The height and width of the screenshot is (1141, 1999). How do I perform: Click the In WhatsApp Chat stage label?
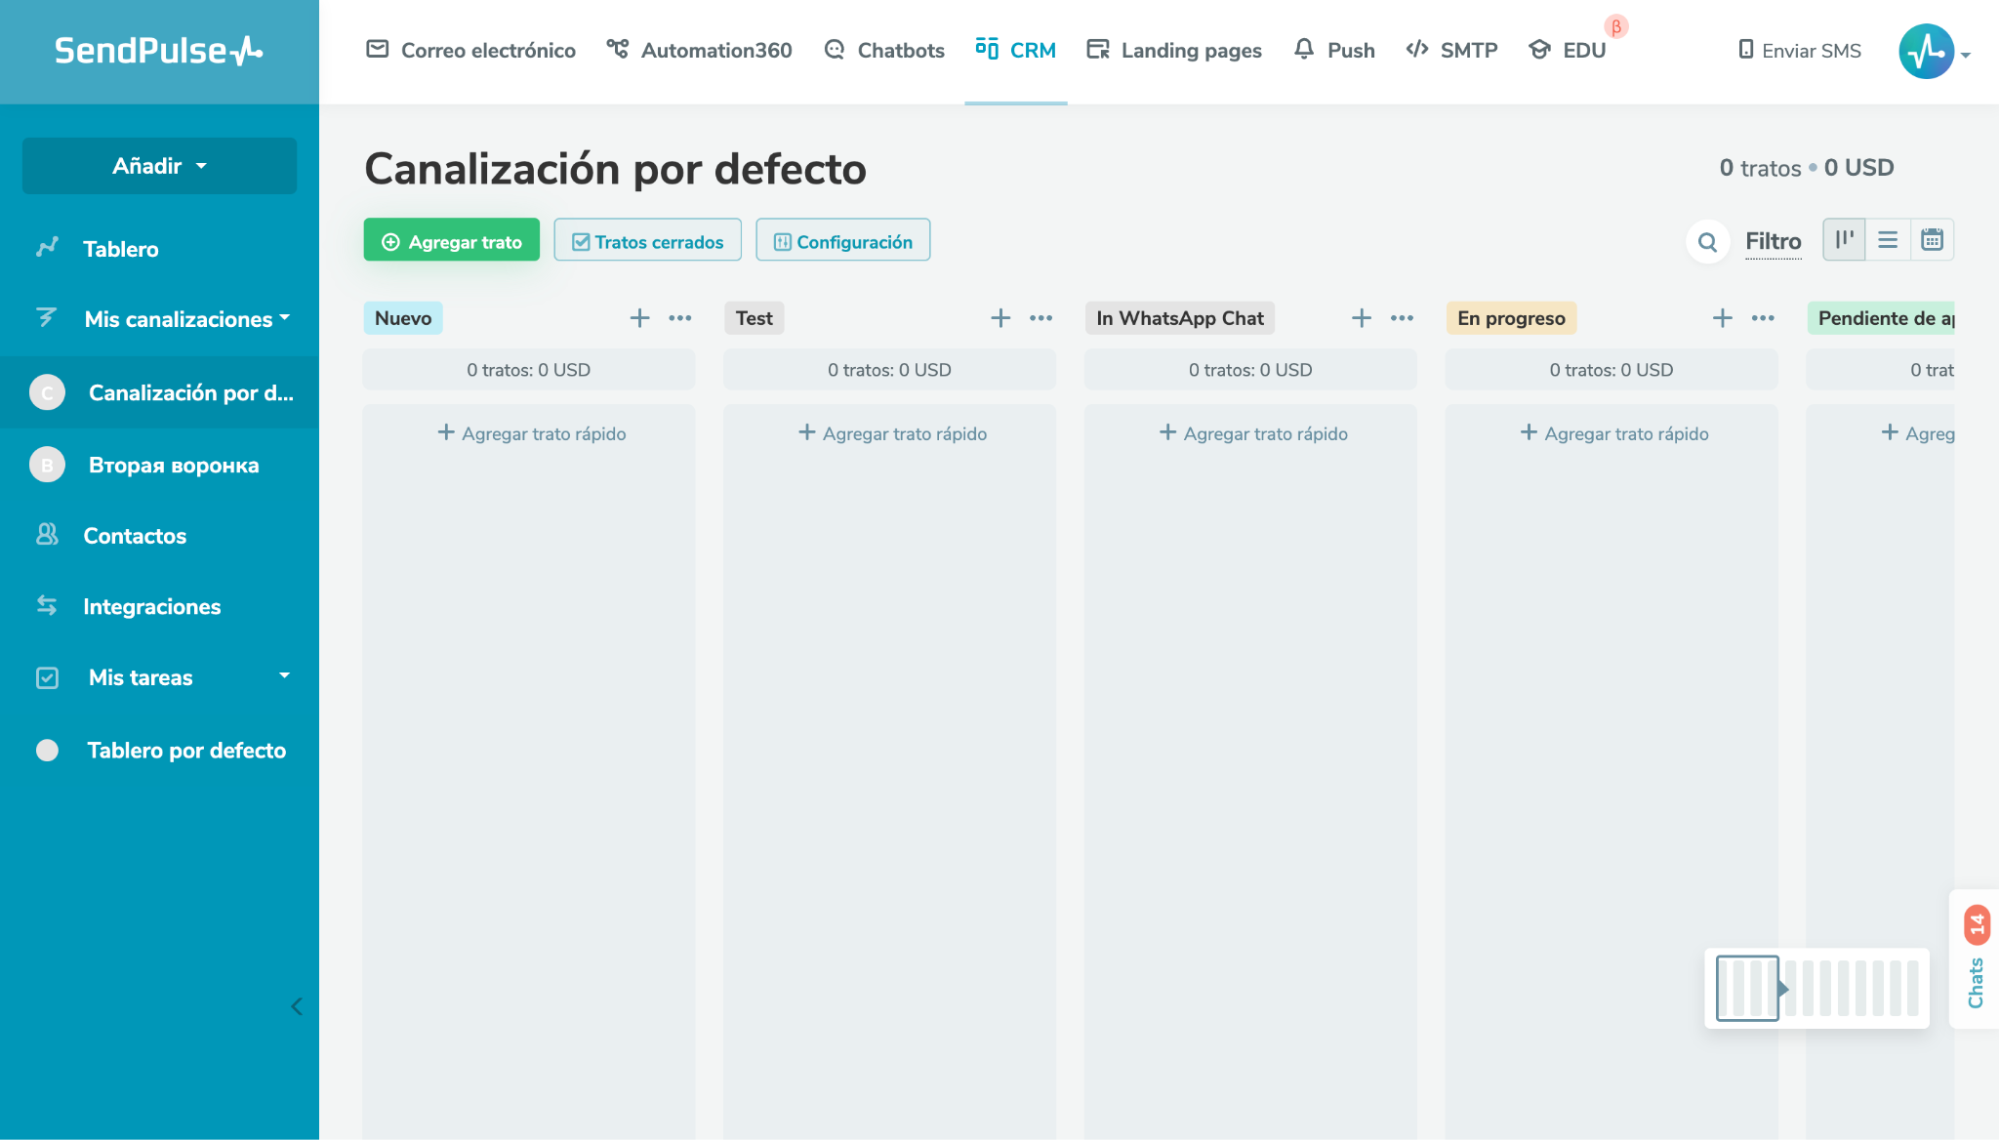coord(1180,318)
